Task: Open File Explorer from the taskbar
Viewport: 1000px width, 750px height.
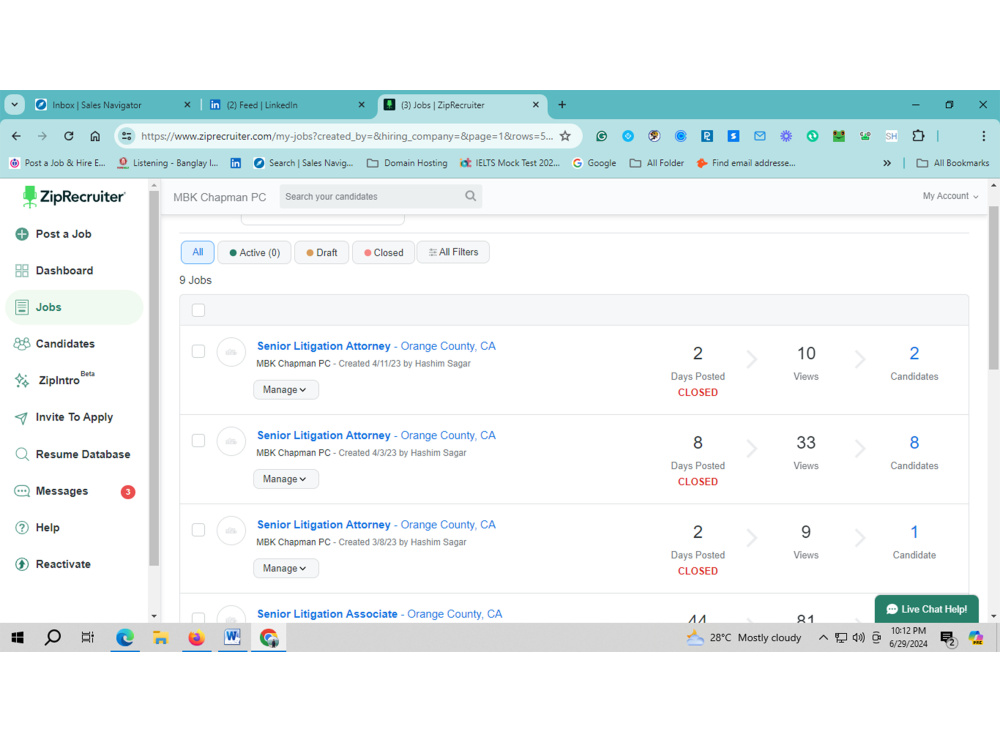Action: pos(160,637)
